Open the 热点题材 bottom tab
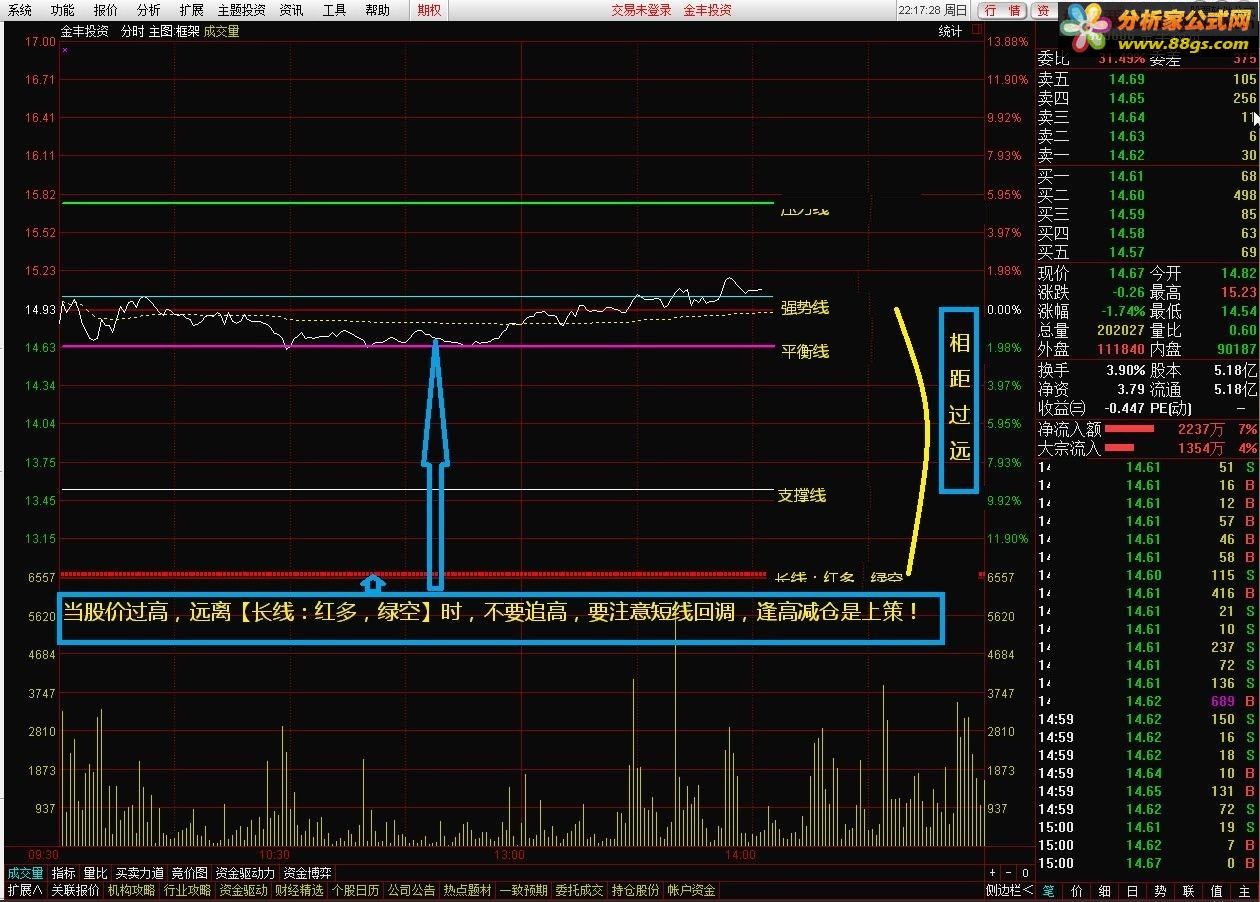This screenshot has height=902, width=1260. pyautogui.click(x=468, y=890)
